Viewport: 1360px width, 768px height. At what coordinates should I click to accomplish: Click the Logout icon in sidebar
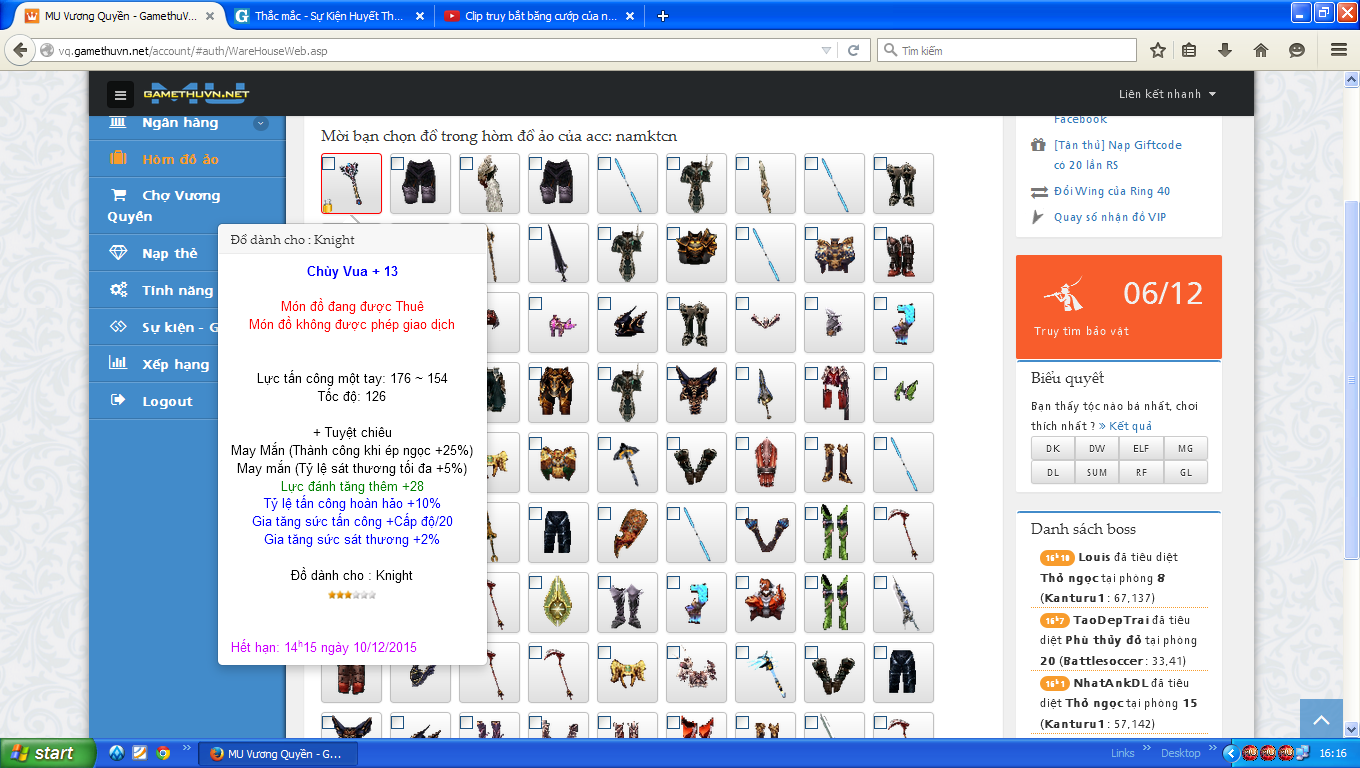click(118, 400)
